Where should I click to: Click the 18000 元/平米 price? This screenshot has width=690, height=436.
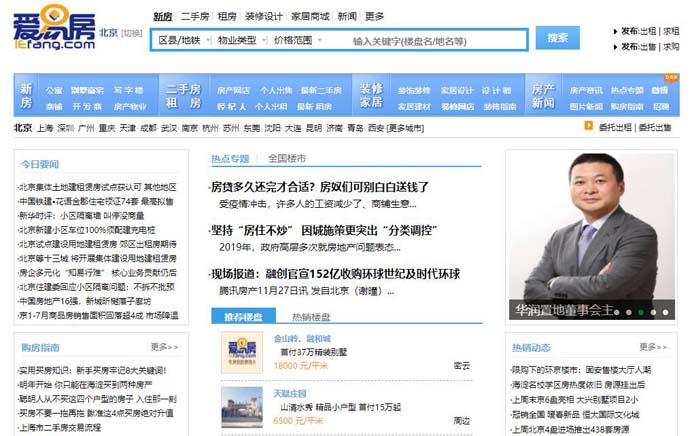pyautogui.click(x=301, y=366)
